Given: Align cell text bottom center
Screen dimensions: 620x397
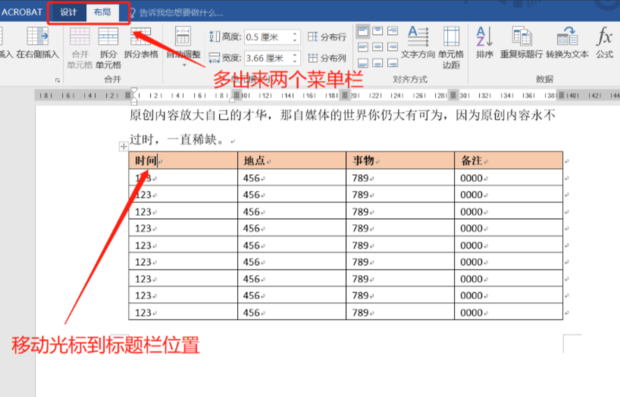Looking at the screenshot, I should click(378, 63).
